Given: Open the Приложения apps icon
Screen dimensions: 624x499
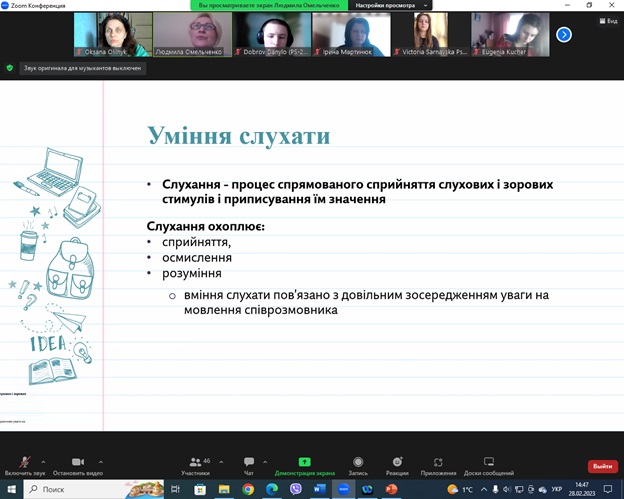Looking at the screenshot, I should coord(438,464).
